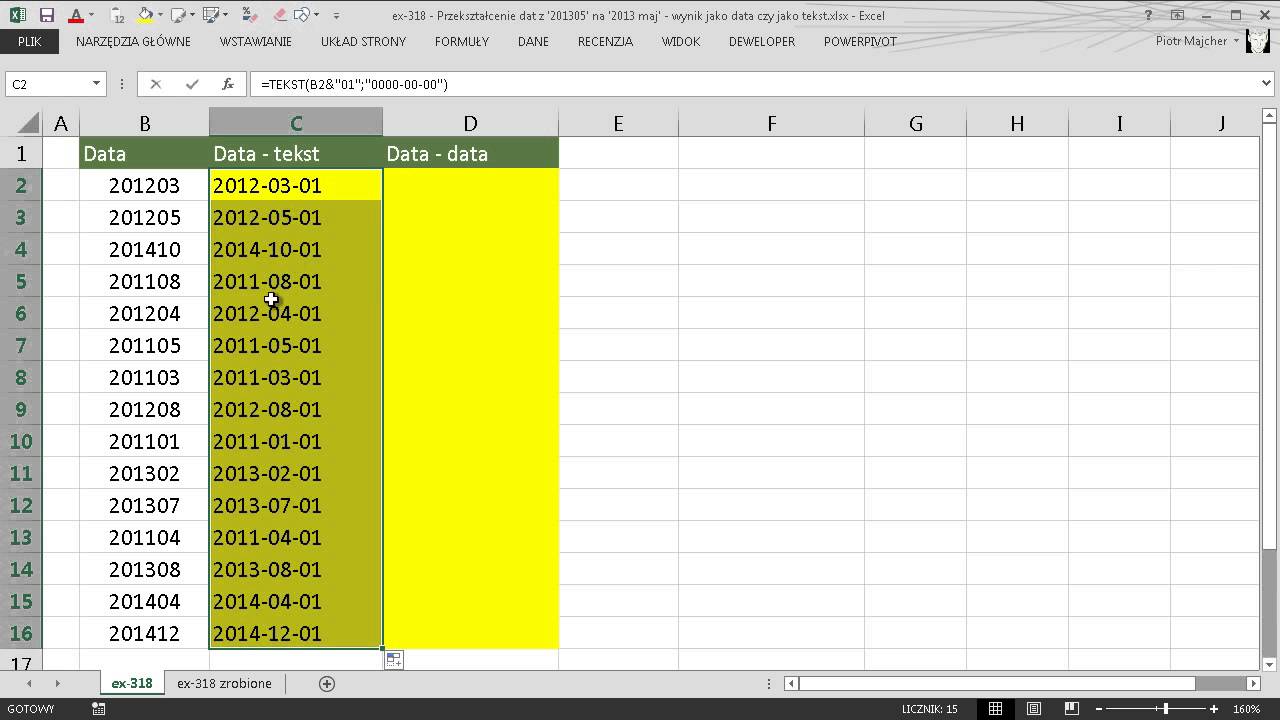Switch to Page Layout view
1280x720 pixels.
[x=1034, y=709]
